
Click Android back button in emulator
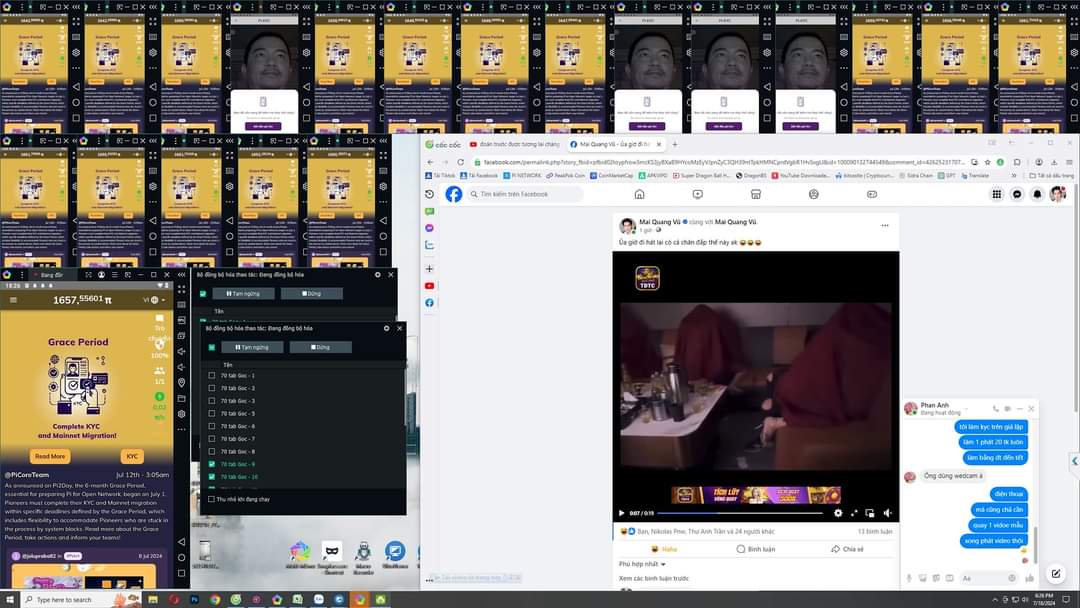[x=181, y=541]
